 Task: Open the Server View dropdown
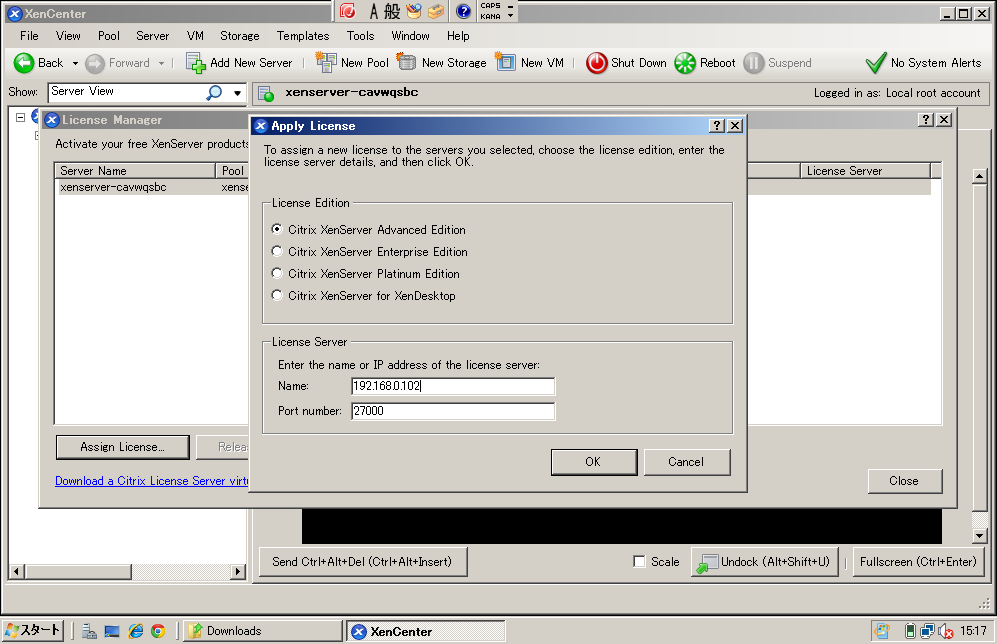237,93
